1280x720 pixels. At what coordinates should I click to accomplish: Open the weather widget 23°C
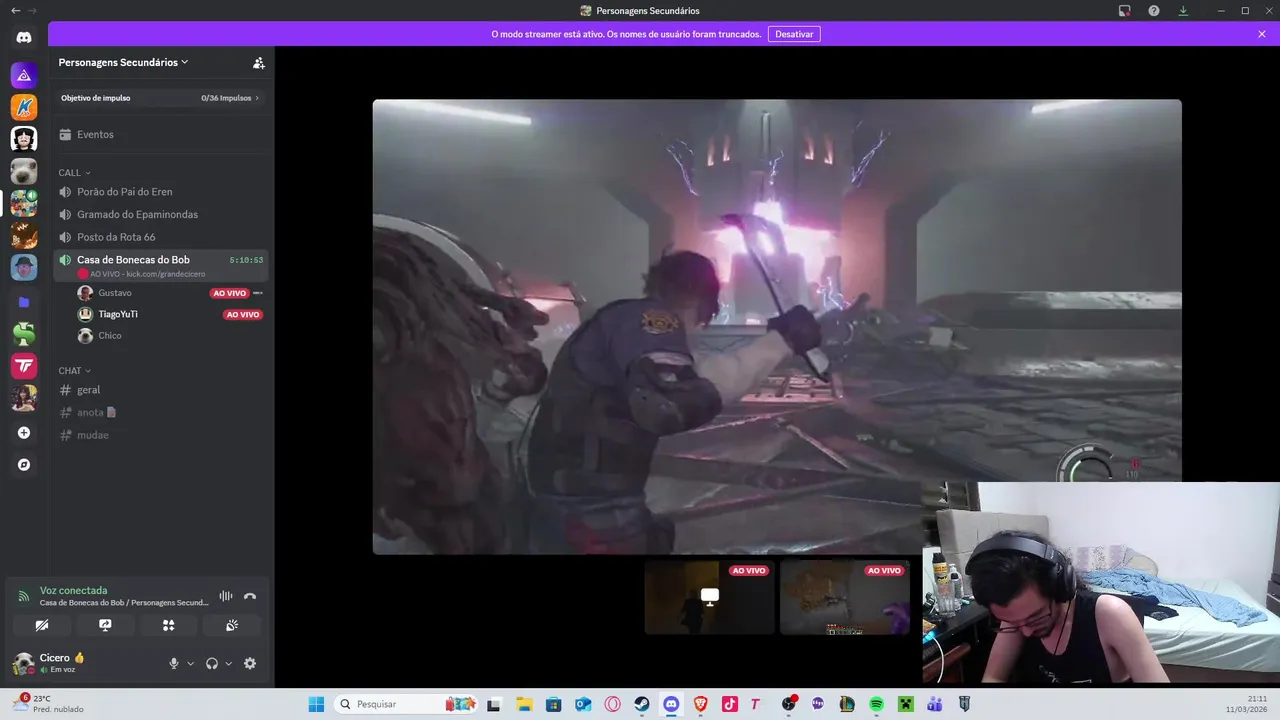(x=48, y=704)
